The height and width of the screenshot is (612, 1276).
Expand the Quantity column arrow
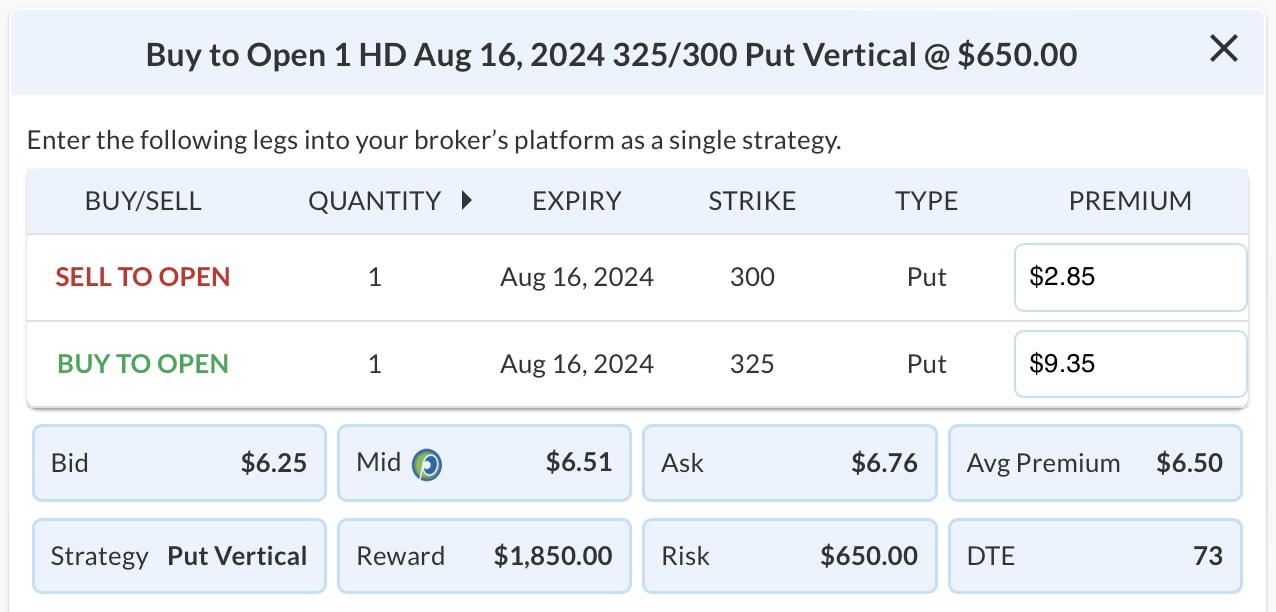click(466, 200)
